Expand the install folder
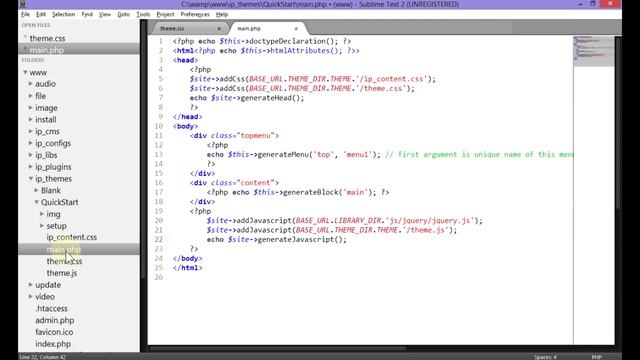The width and height of the screenshot is (640, 360). (31, 120)
